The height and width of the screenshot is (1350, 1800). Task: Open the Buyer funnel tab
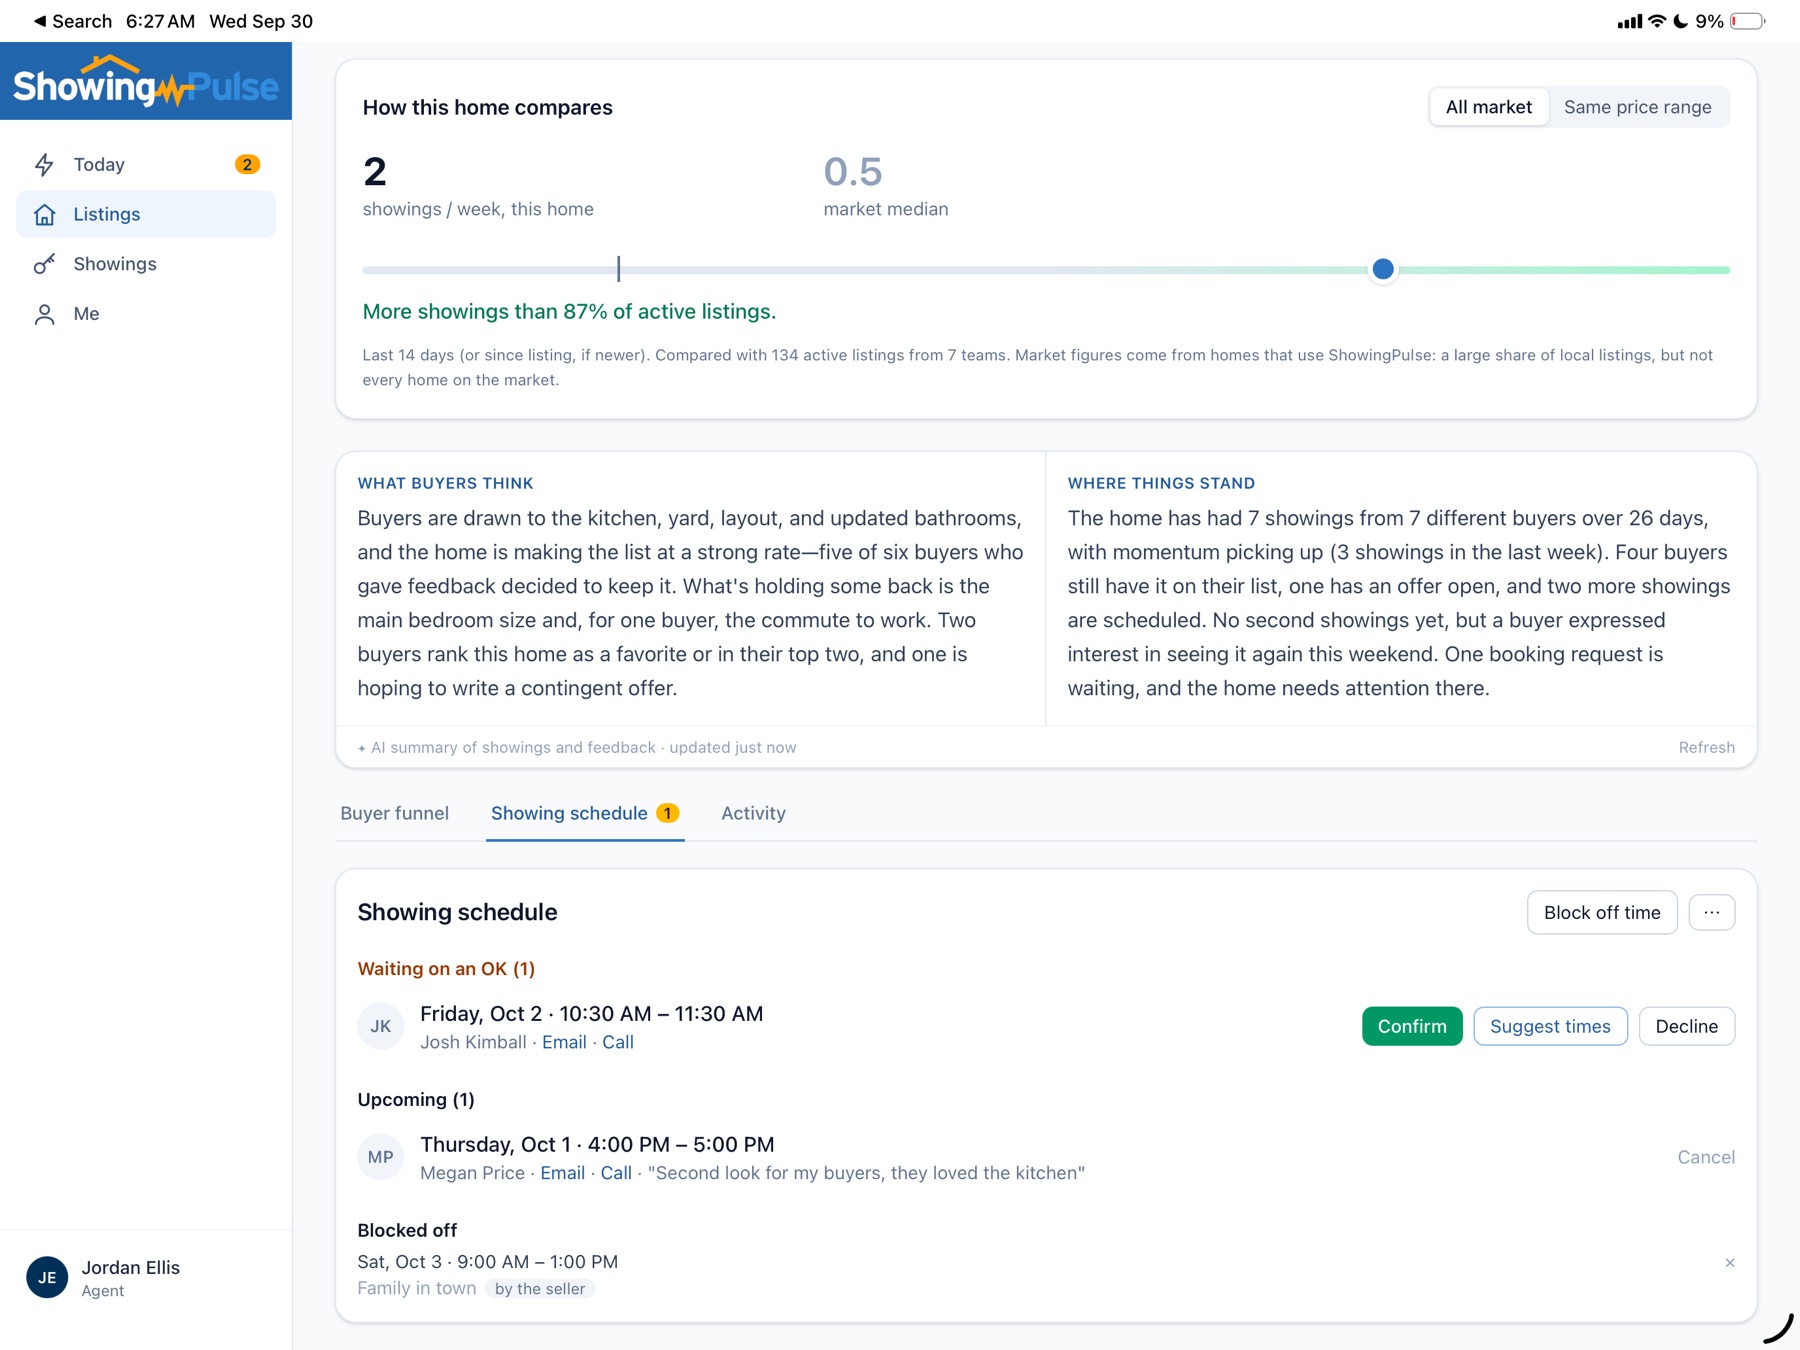(394, 813)
